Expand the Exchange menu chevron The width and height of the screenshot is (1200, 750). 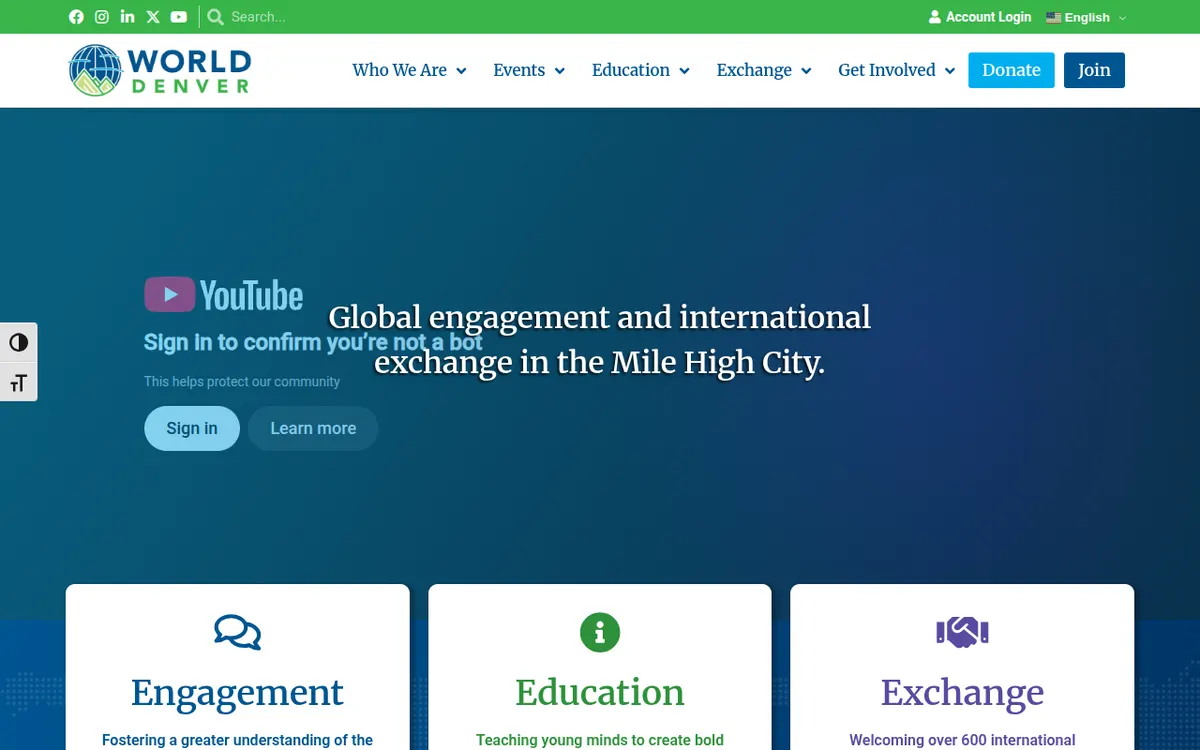click(x=806, y=71)
